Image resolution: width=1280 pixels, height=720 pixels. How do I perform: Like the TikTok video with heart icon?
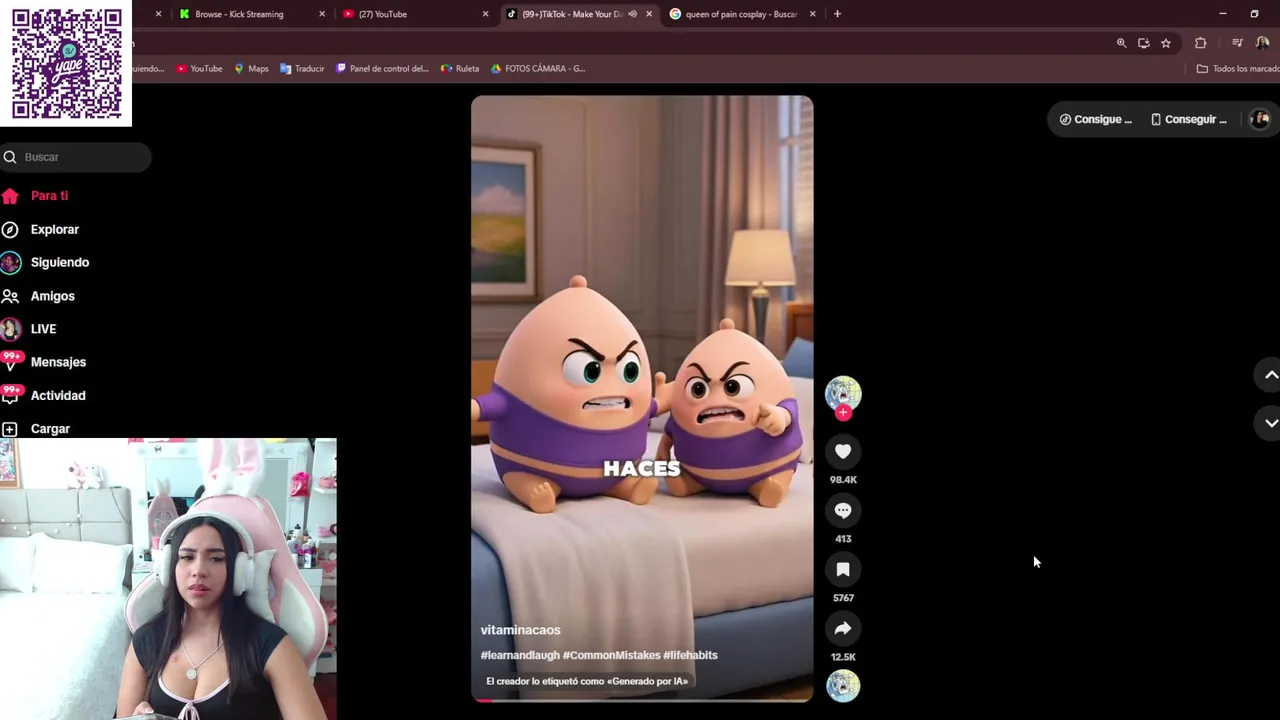click(x=843, y=452)
